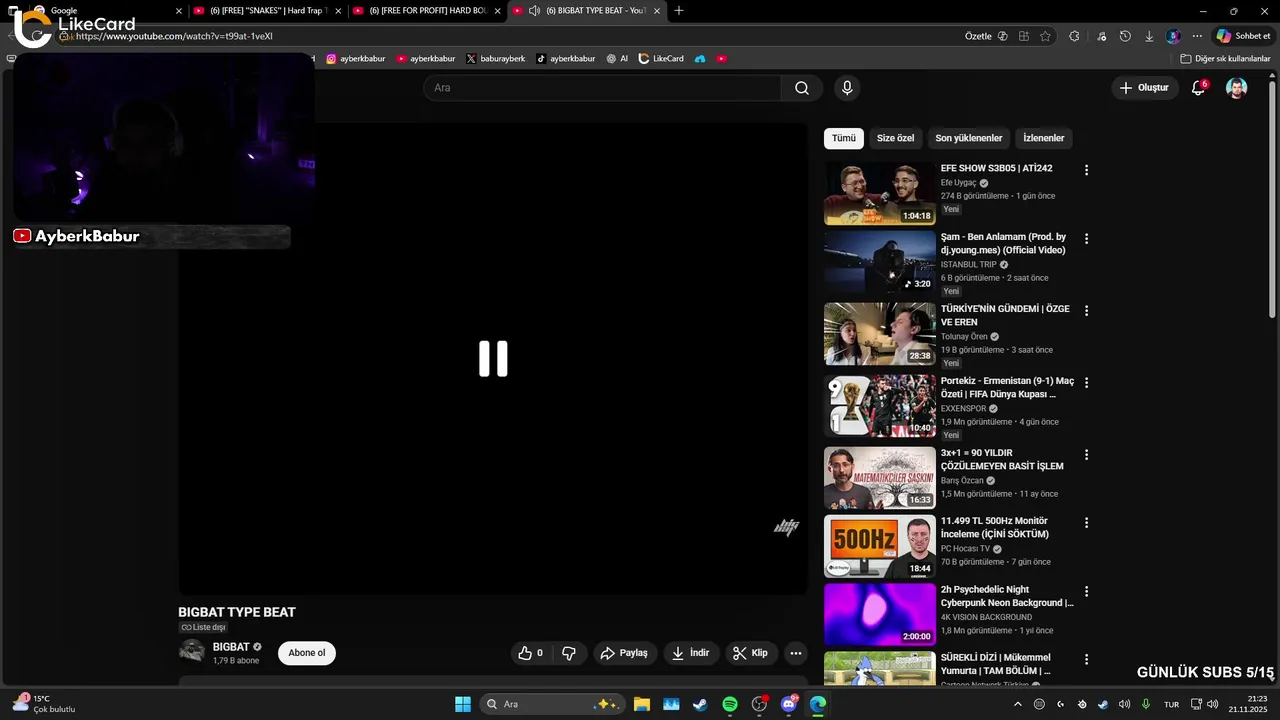Open options for 3x+1 = 90 YILDIR video
This screenshot has height=720, width=1280.
tap(1086, 455)
